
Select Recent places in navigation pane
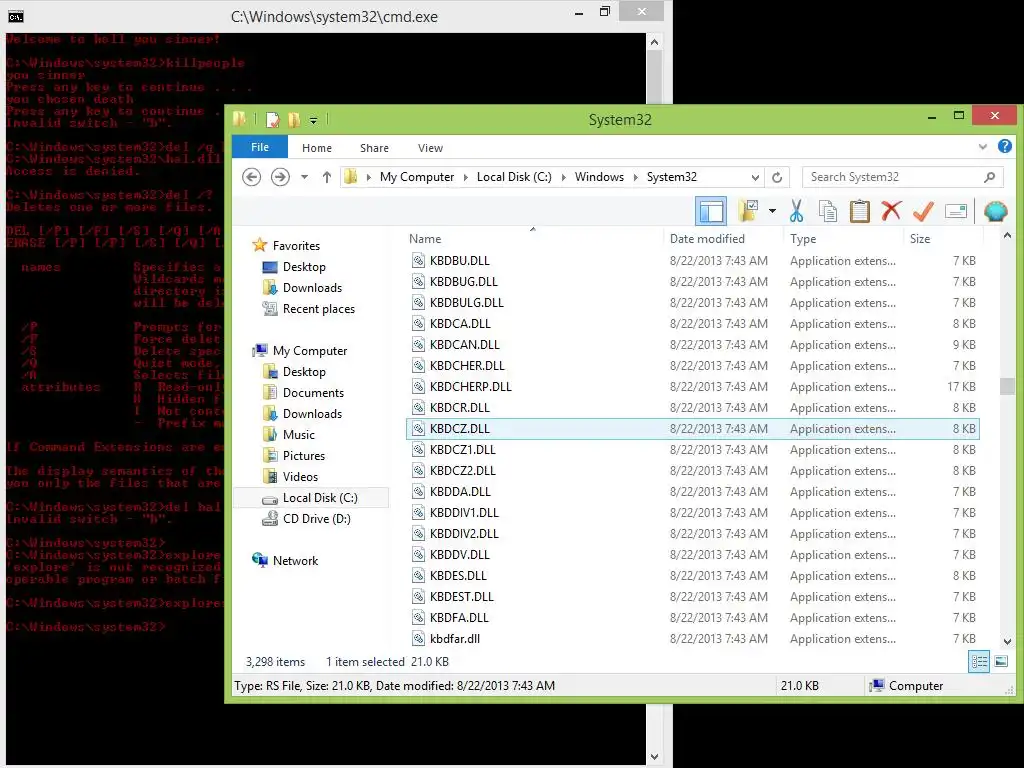click(319, 308)
